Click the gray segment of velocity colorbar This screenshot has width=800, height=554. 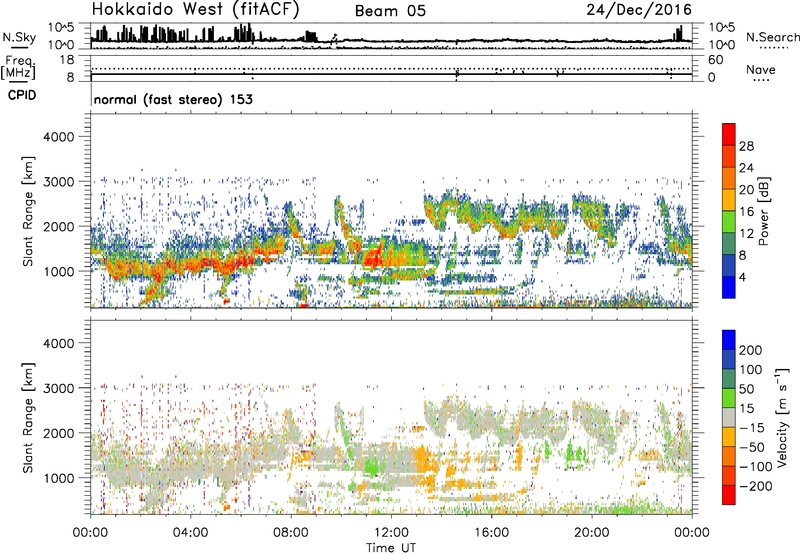coord(729,418)
